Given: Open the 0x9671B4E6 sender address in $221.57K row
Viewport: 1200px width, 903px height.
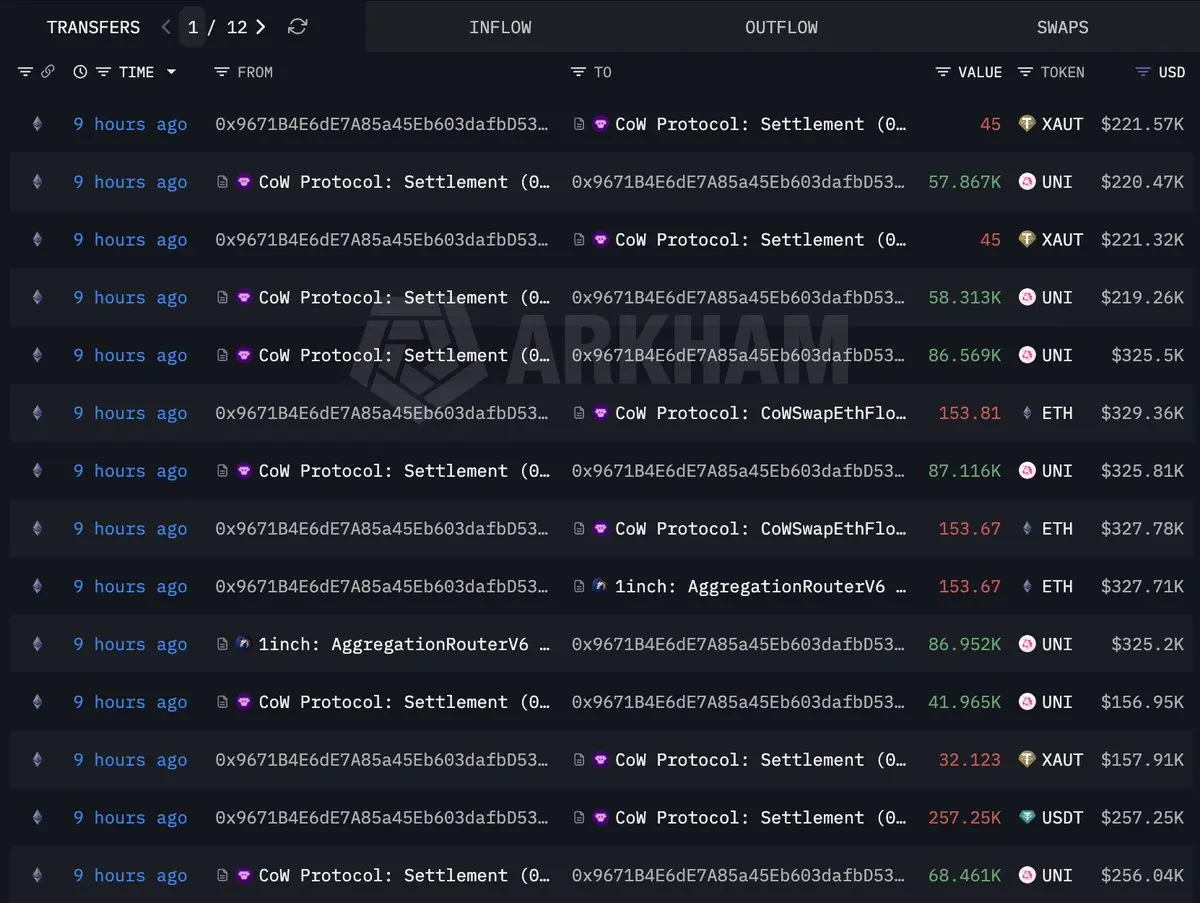Looking at the screenshot, I should tap(382, 124).
